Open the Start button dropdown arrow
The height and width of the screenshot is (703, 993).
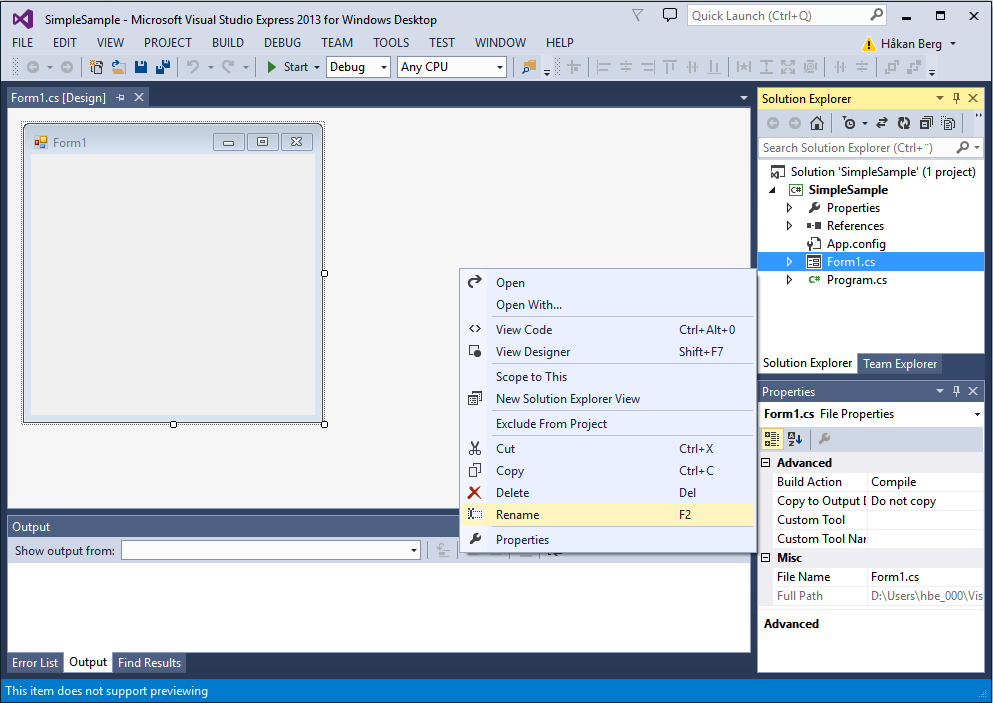tap(317, 67)
